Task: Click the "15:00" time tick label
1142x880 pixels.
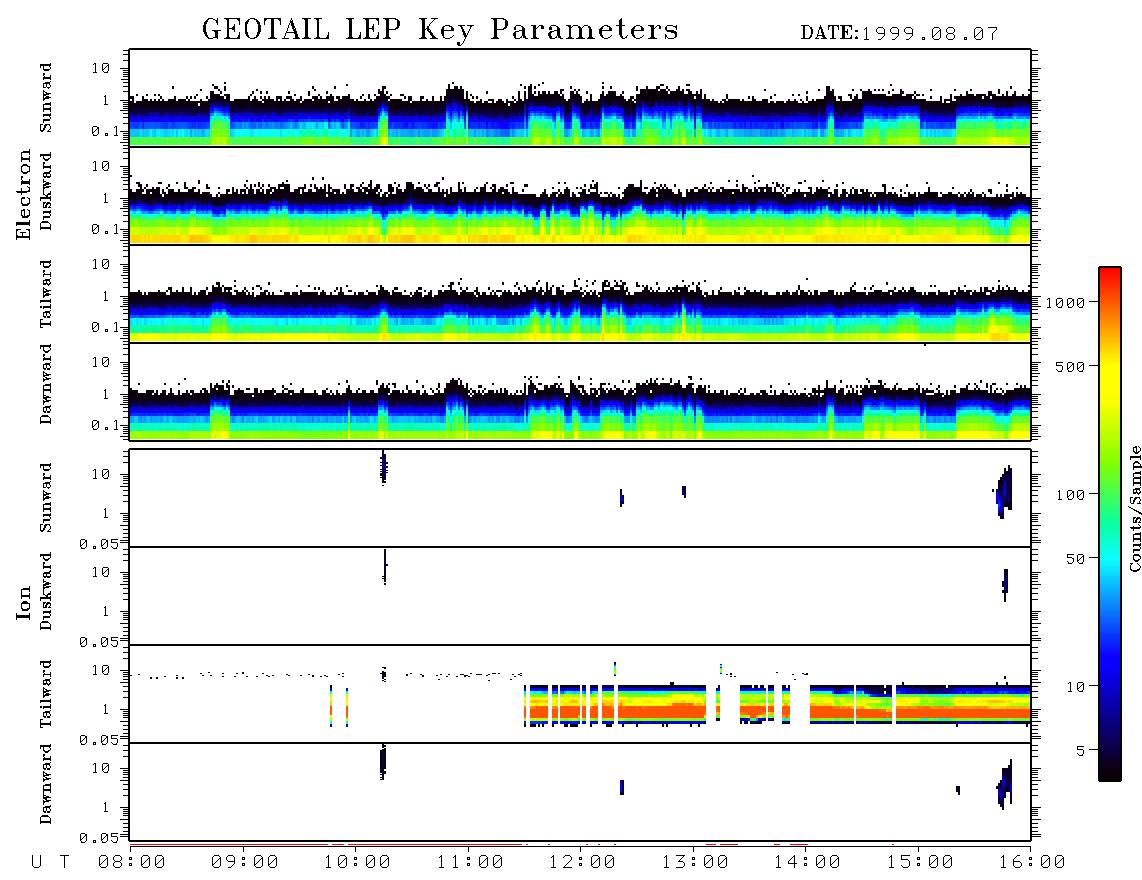Action: (x=921, y=863)
